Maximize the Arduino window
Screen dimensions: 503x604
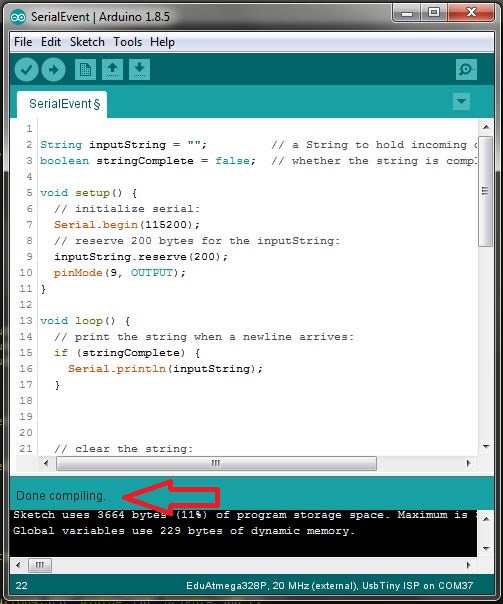(434, 13)
